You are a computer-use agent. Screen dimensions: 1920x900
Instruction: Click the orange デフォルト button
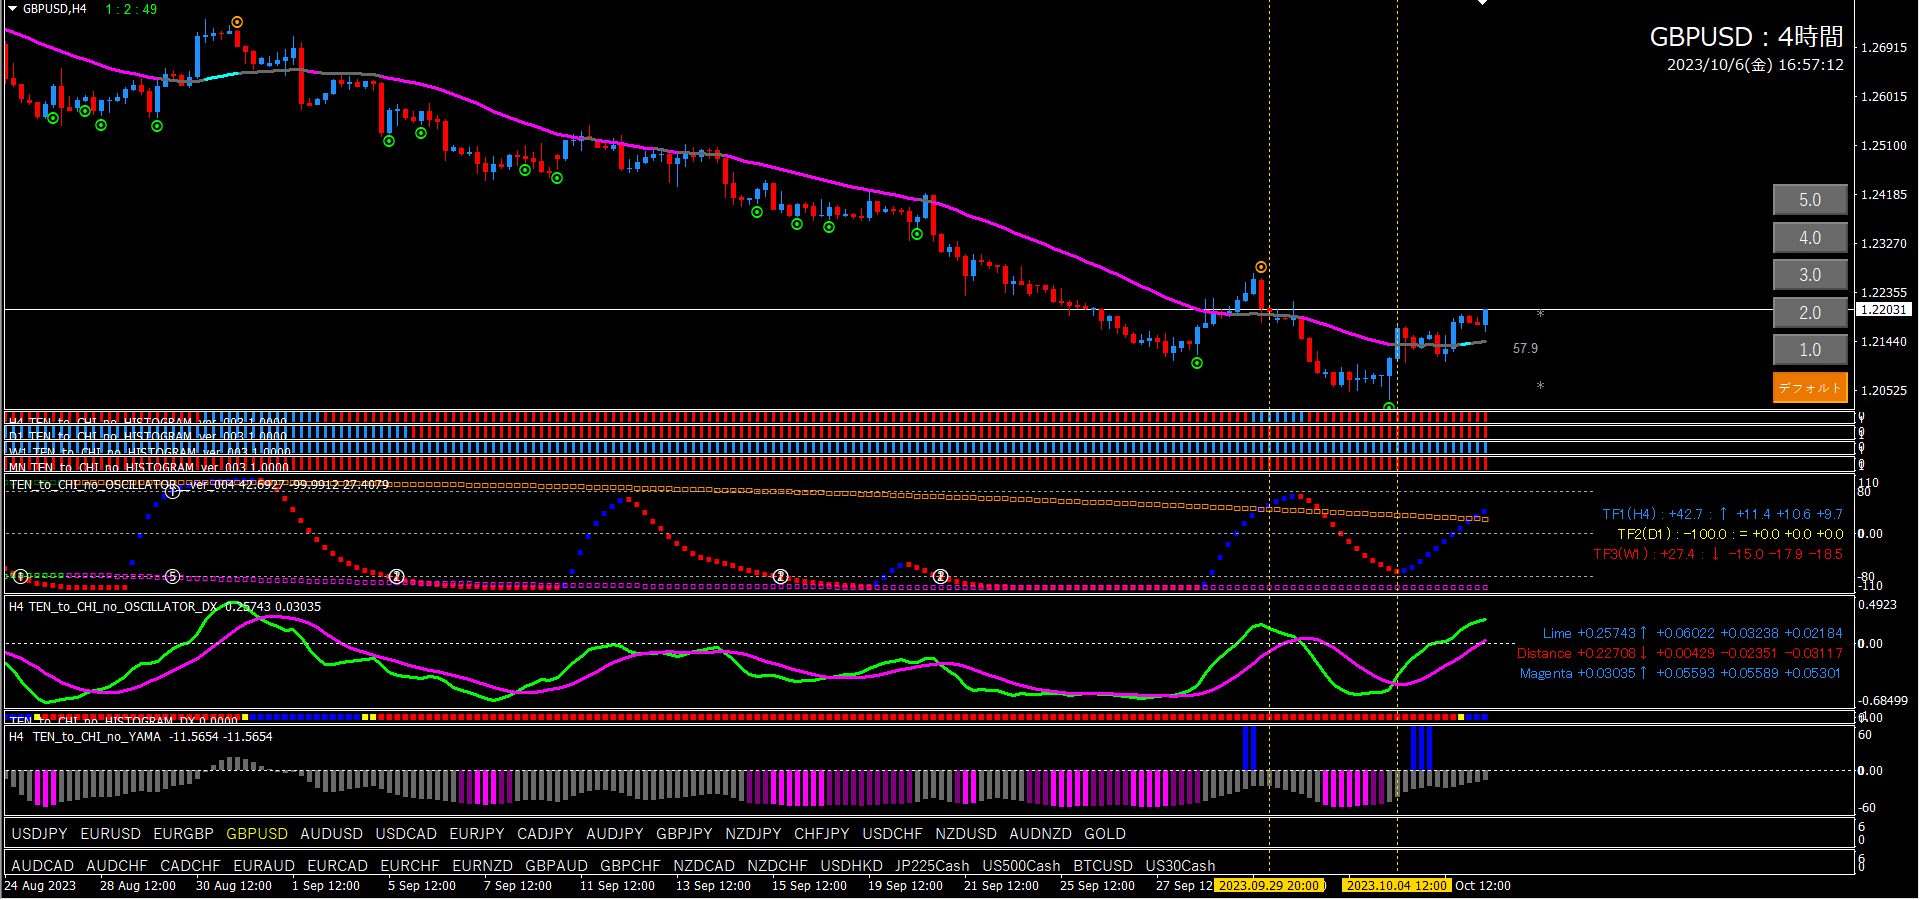point(1810,387)
